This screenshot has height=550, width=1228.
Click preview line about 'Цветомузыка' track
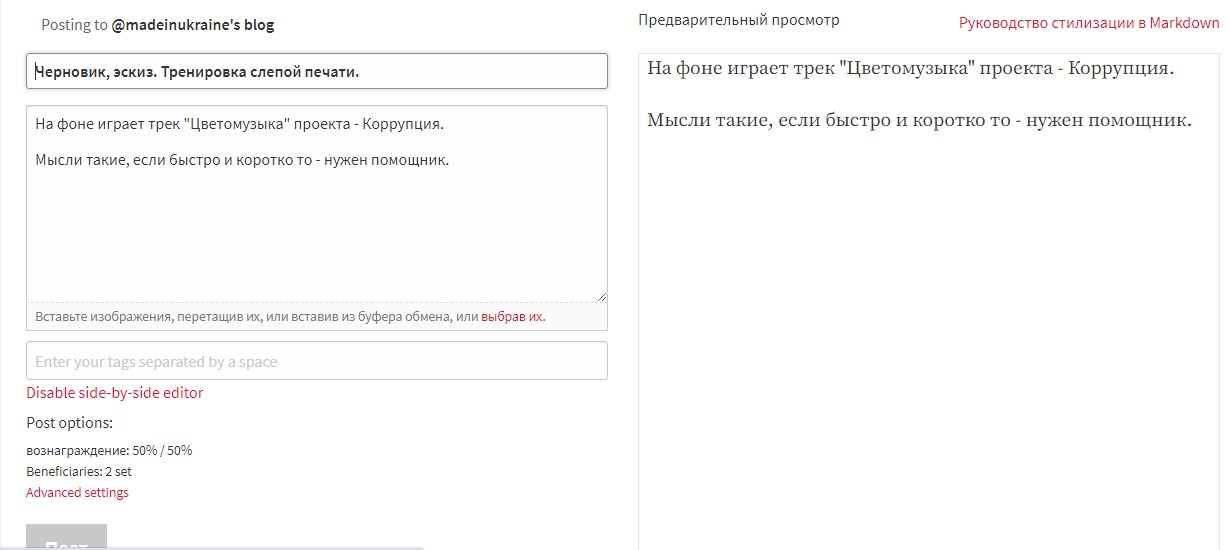pos(910,68)
